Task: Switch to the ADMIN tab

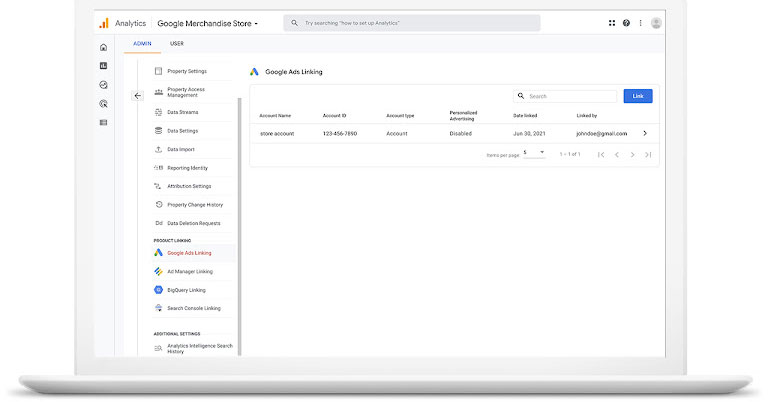Action: tap(143, 44)
